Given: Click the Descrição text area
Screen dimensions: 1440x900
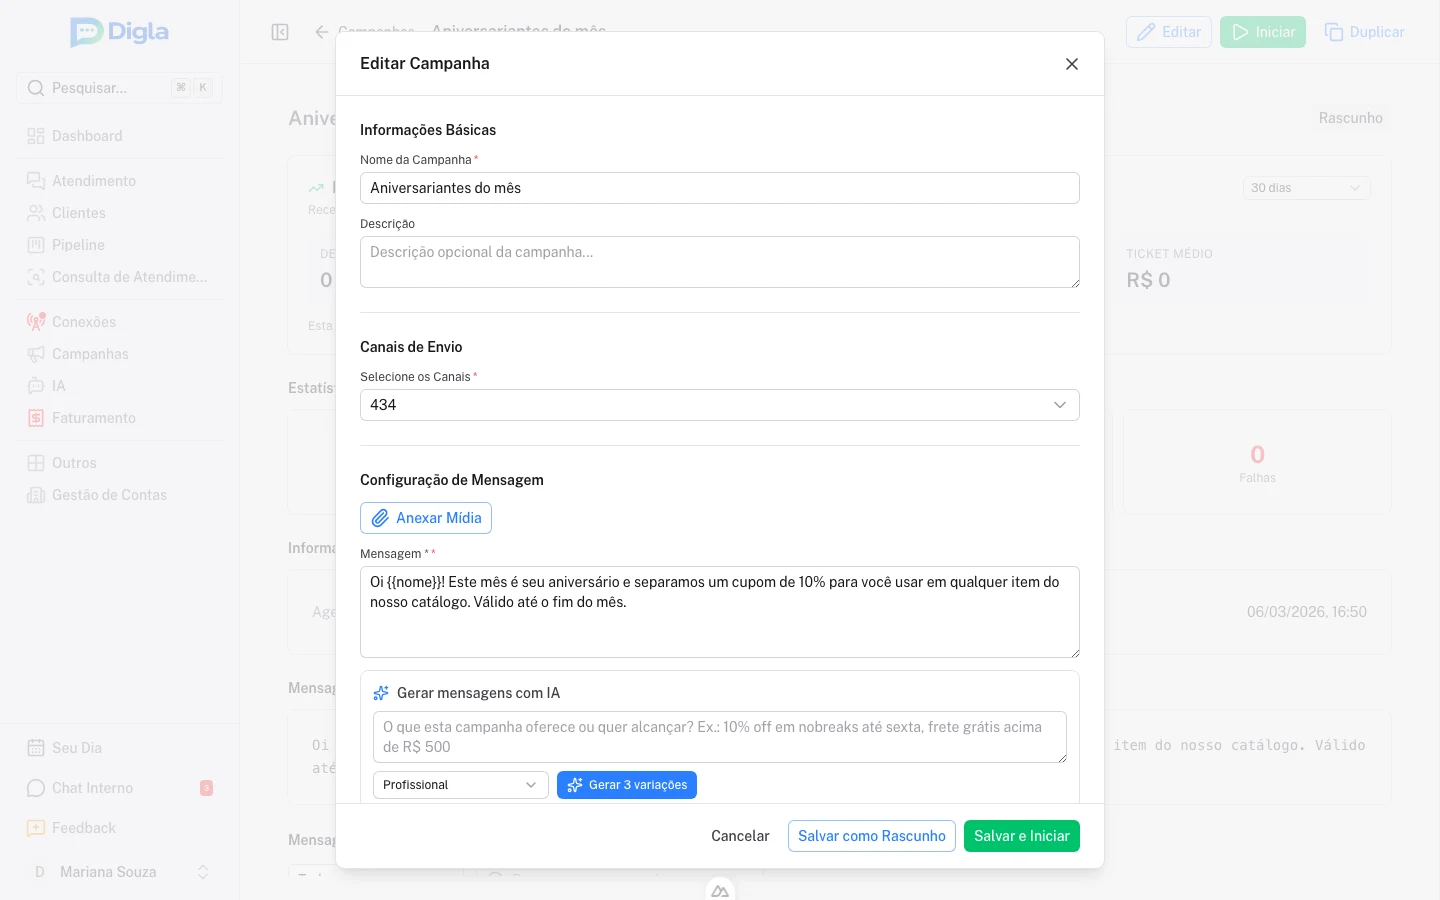Looking at the screenshot, I should [720, 262].
